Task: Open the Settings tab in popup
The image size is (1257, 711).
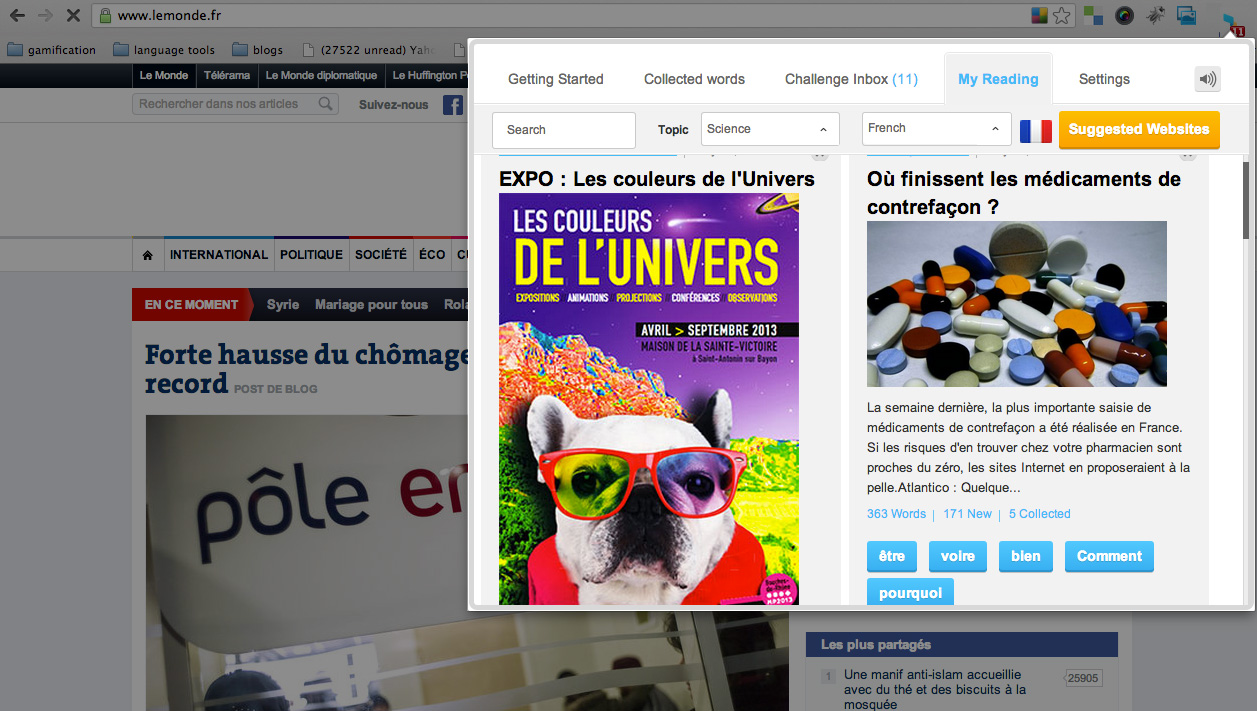Action: point(1104,79)
